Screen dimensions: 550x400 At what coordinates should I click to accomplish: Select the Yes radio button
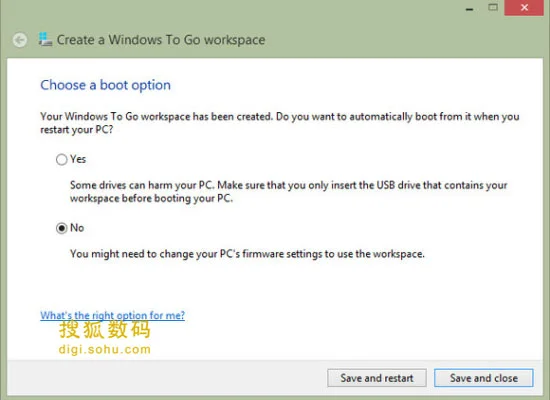(x=61, y=159)
